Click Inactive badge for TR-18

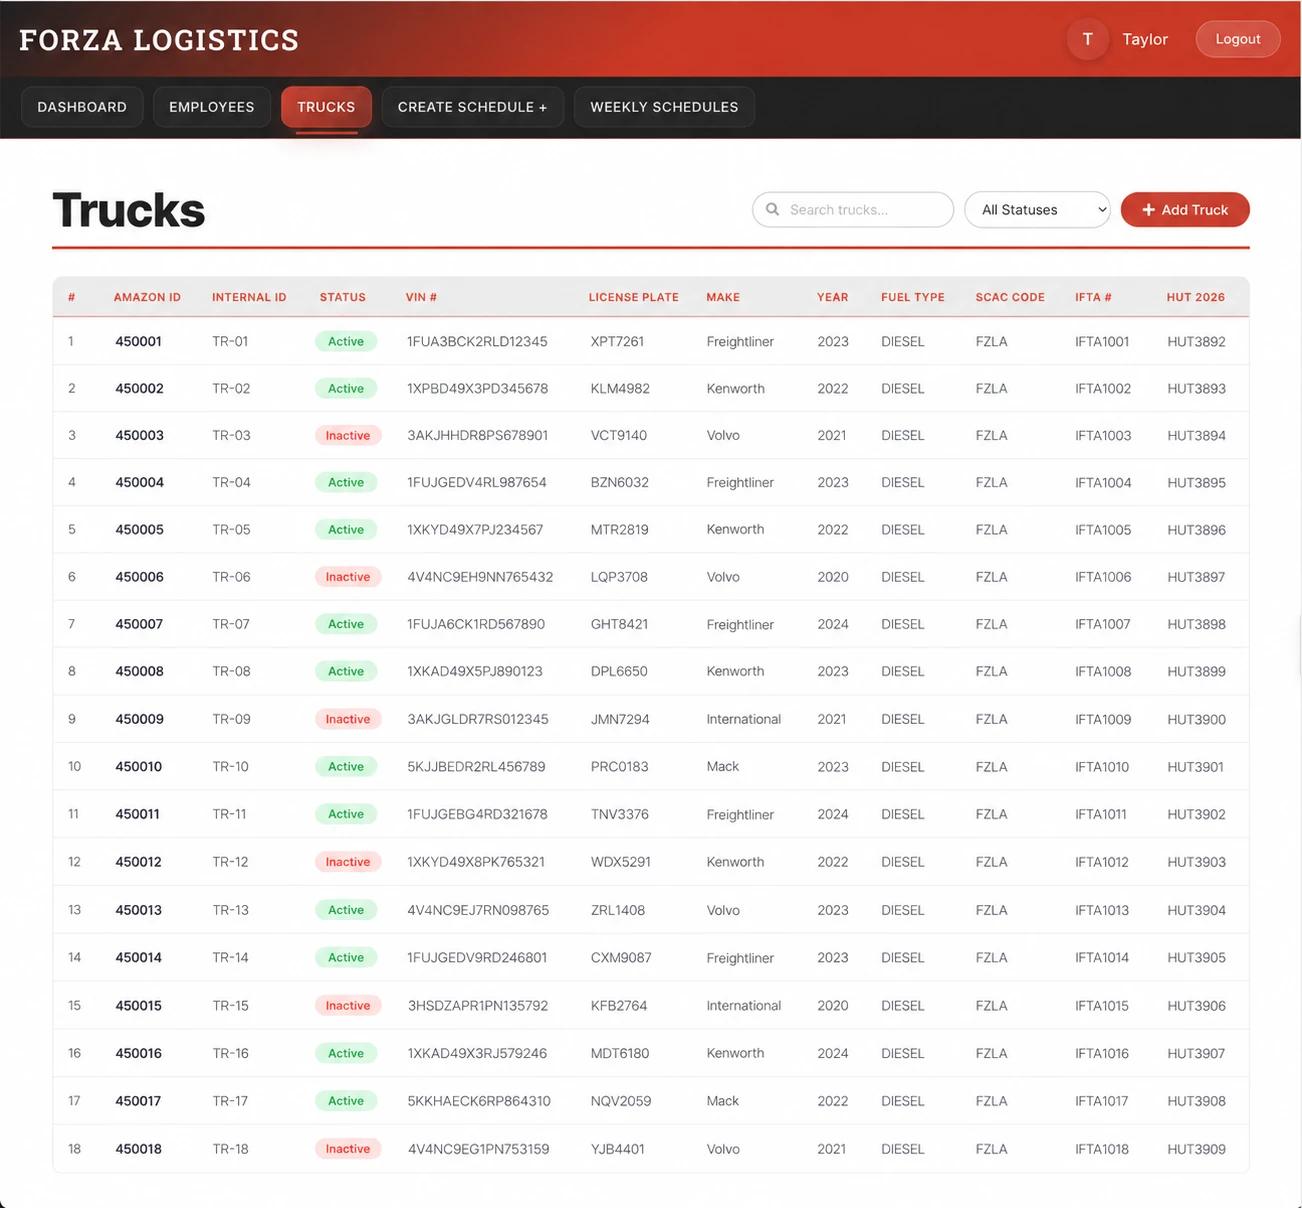348,1149
